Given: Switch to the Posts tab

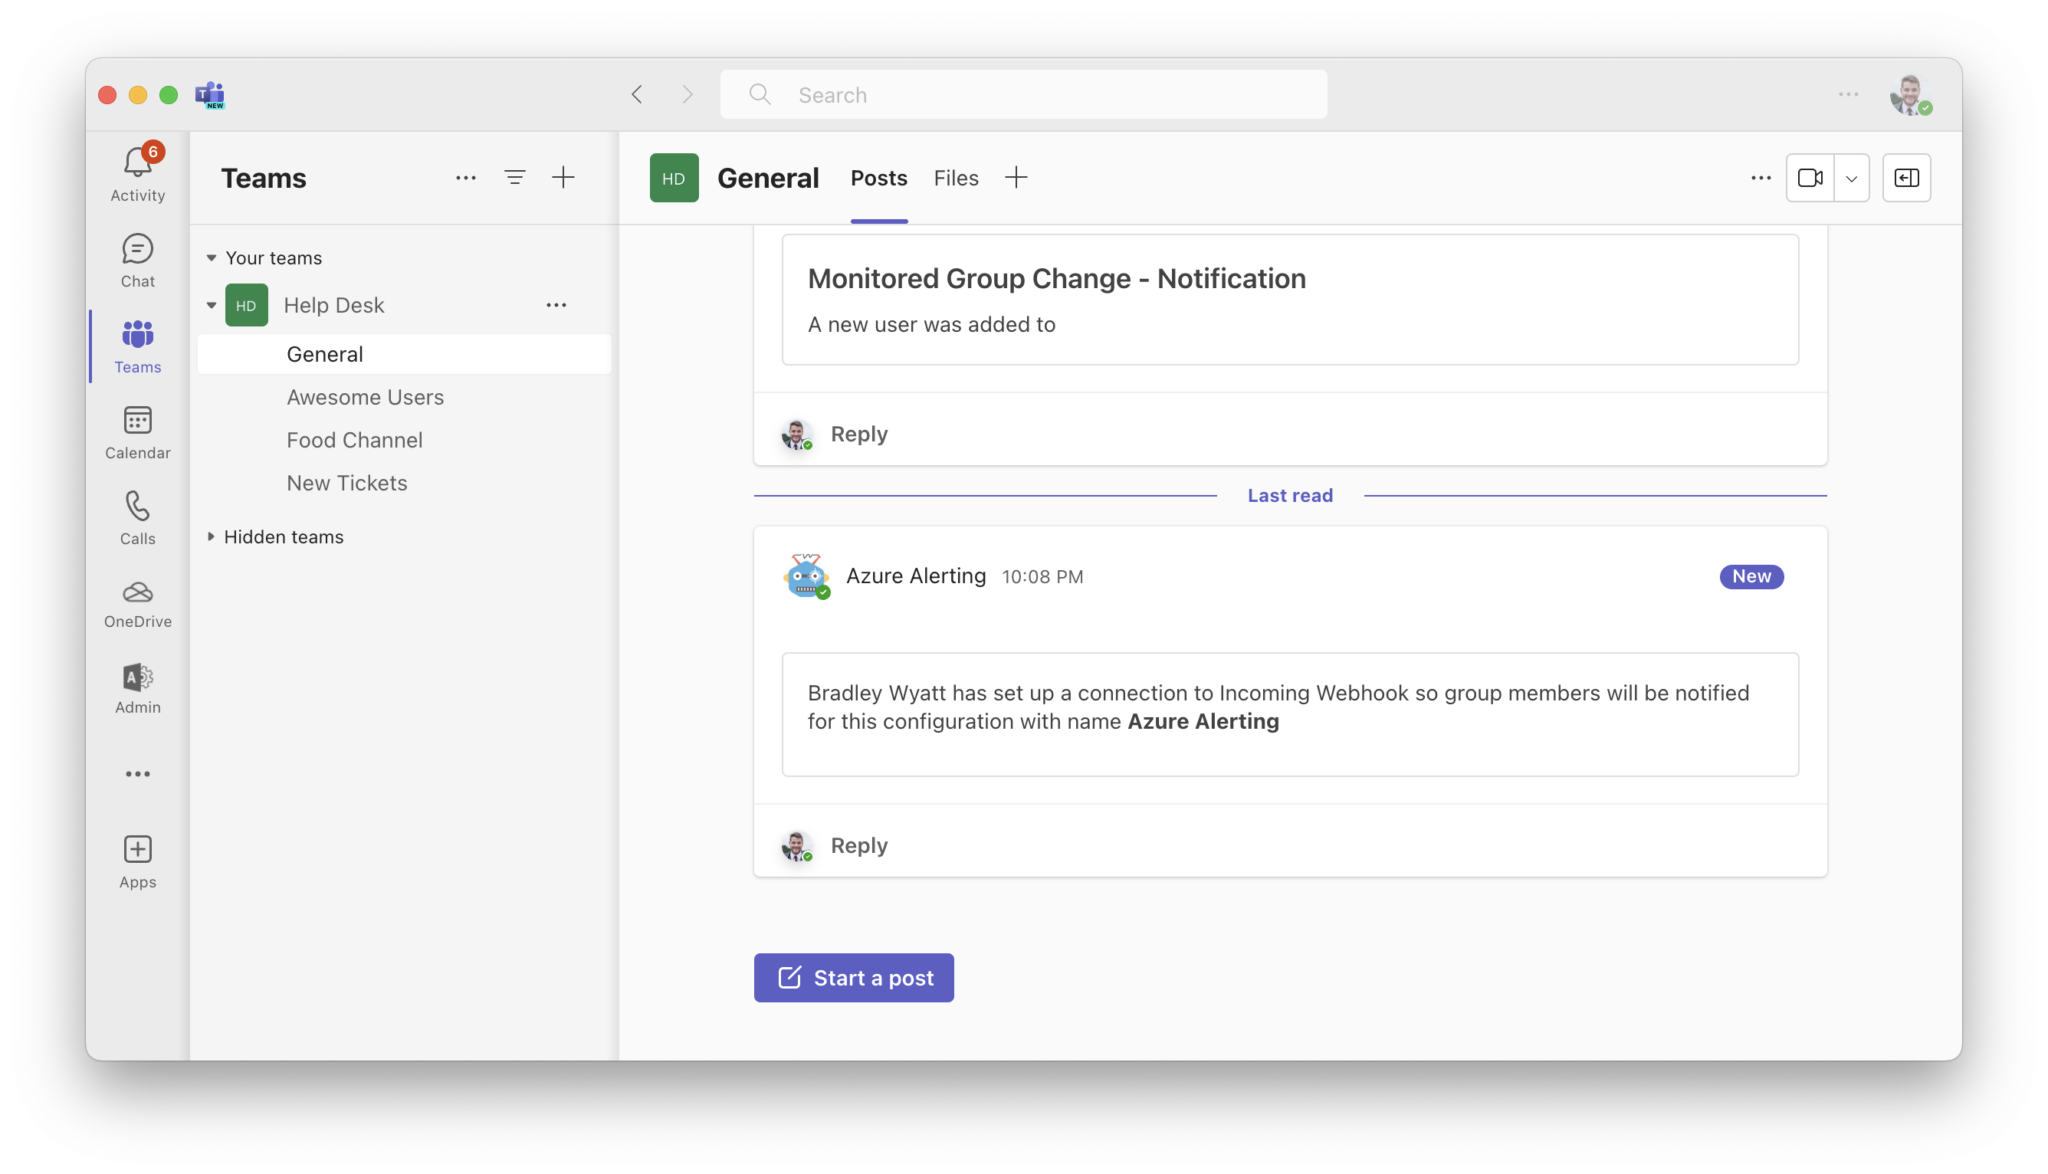Looking at the screenshot, I should [x=879, y=178].
